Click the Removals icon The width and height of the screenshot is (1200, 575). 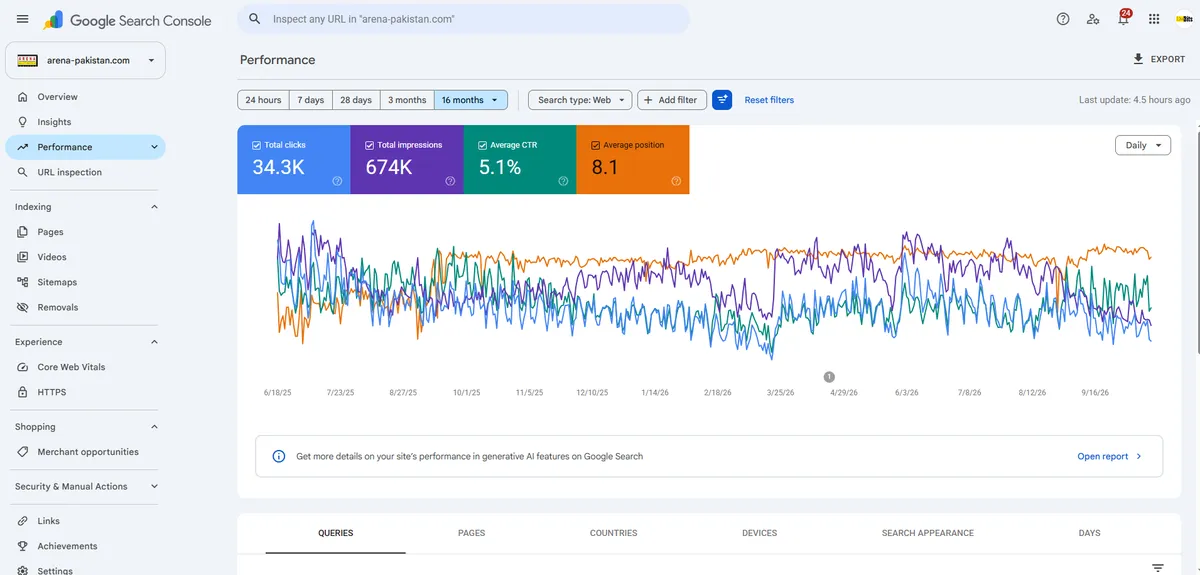point(23,307)
